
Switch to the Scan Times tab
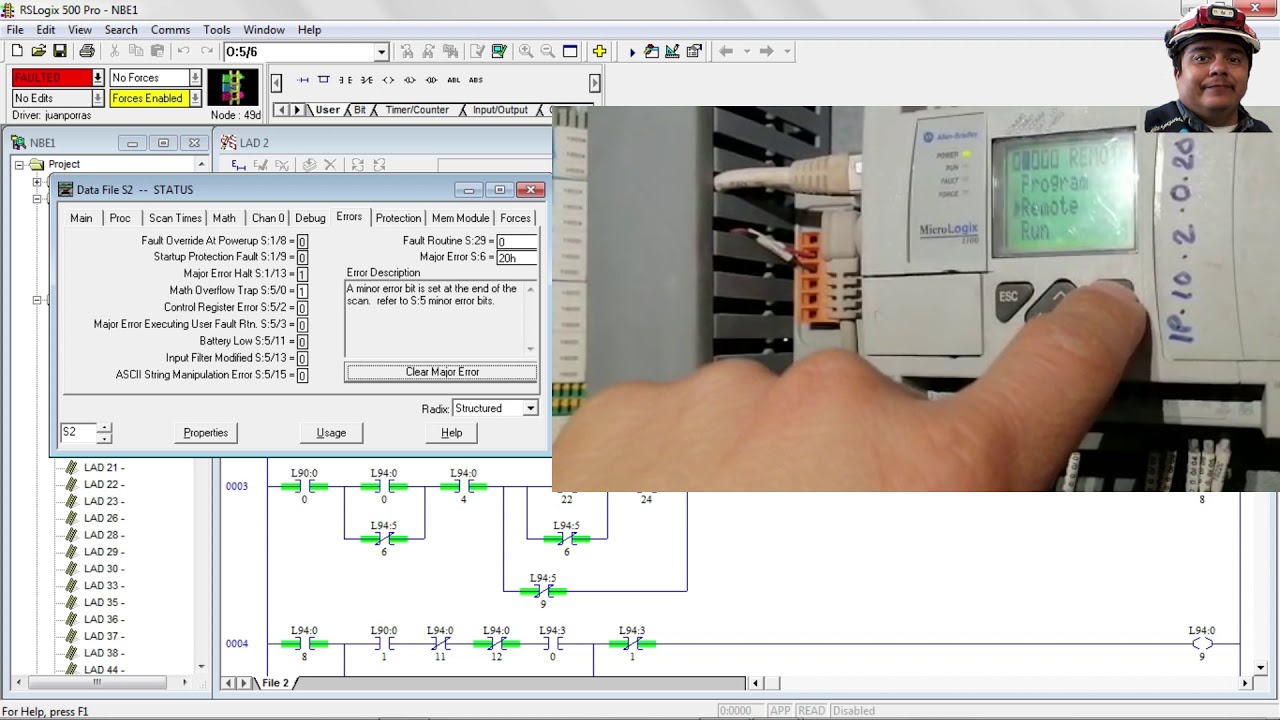pos(175,218)
